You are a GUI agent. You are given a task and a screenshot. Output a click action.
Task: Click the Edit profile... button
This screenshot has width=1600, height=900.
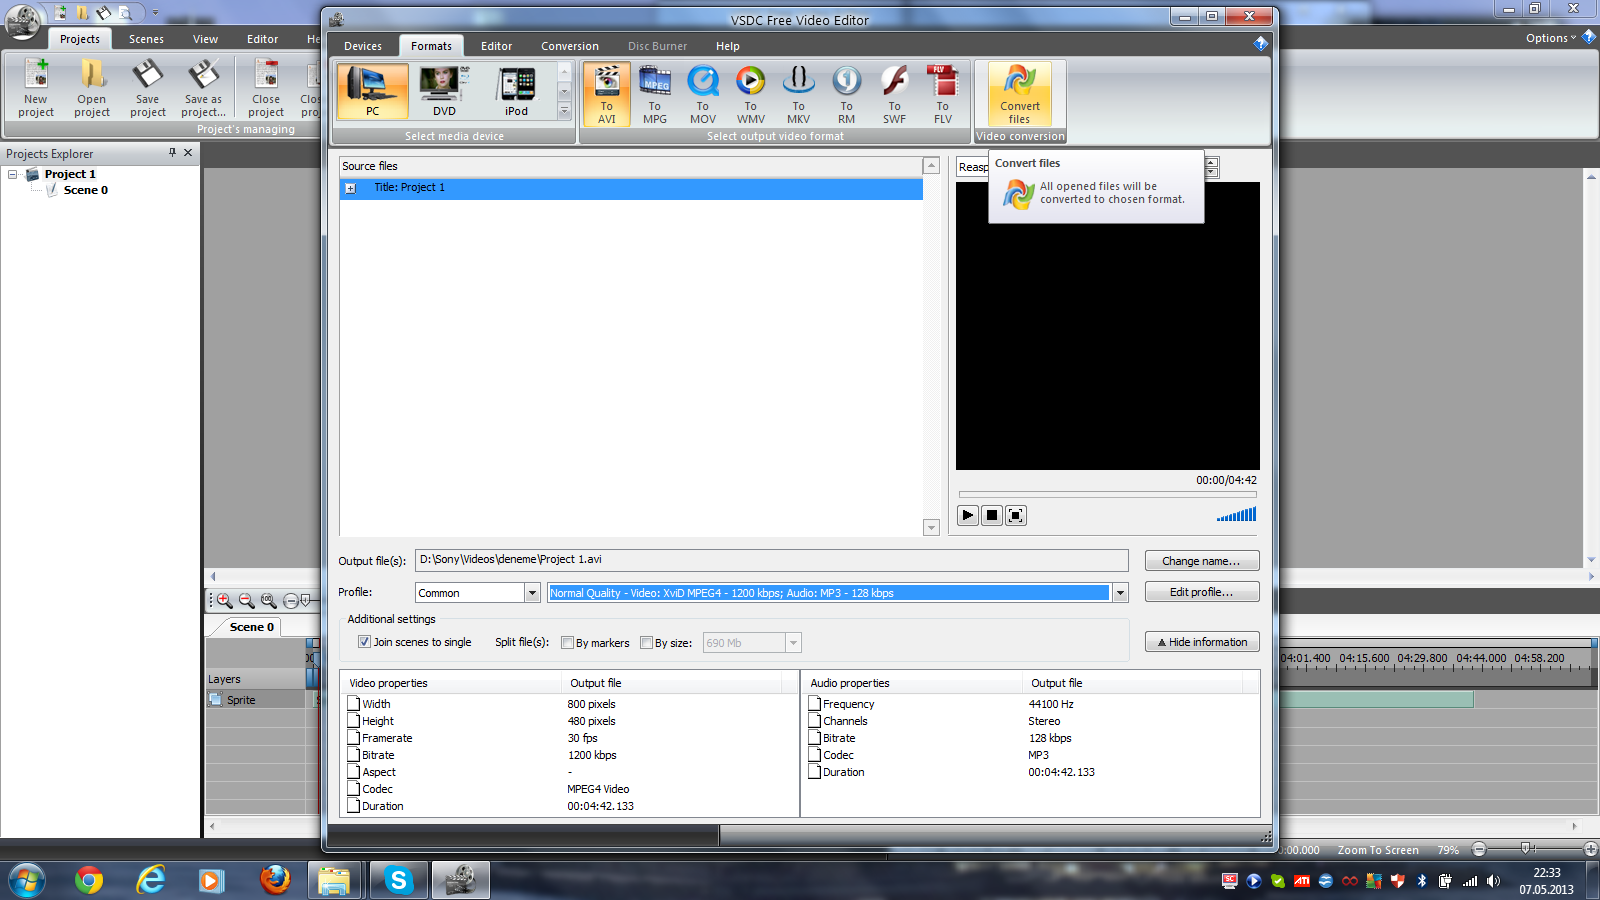(1201, 592)
